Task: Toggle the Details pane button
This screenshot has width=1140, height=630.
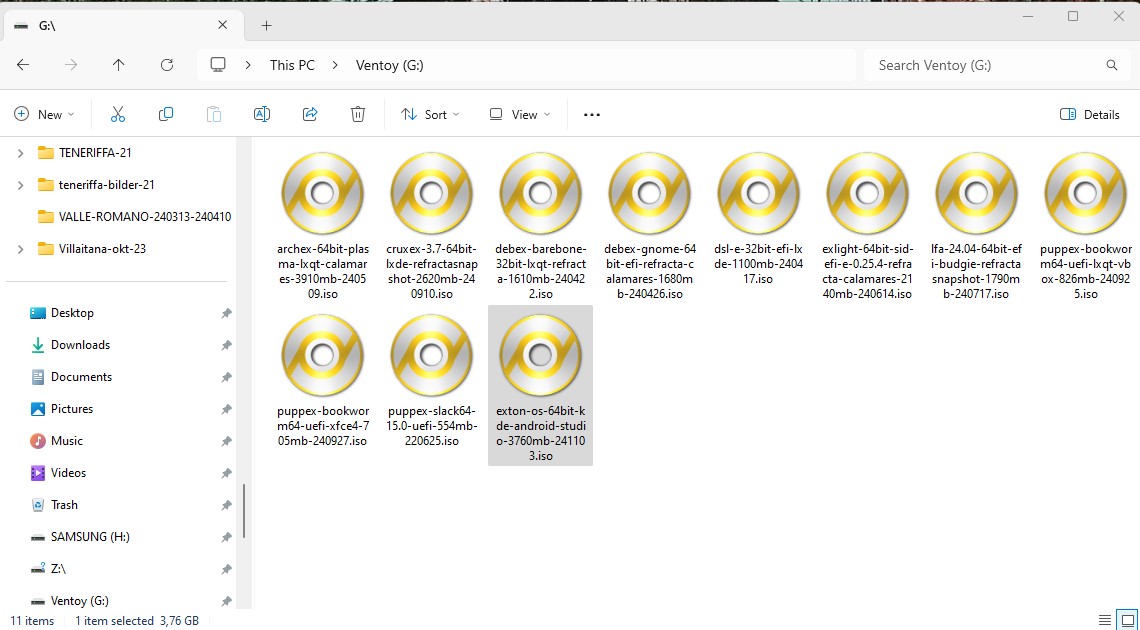Action: click(x=1090, y=114)
